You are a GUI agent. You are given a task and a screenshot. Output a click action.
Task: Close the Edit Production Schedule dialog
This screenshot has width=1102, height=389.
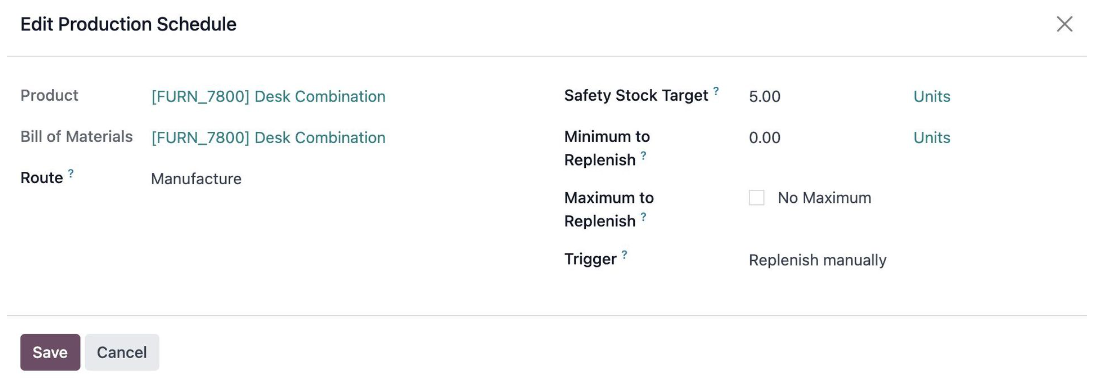tap(1064, 24)
